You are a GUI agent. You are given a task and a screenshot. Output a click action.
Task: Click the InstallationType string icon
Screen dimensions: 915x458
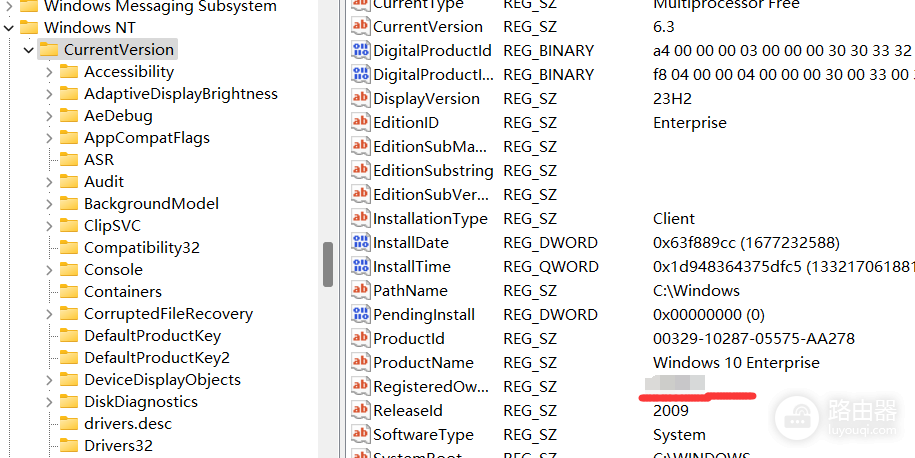(360, 218)
